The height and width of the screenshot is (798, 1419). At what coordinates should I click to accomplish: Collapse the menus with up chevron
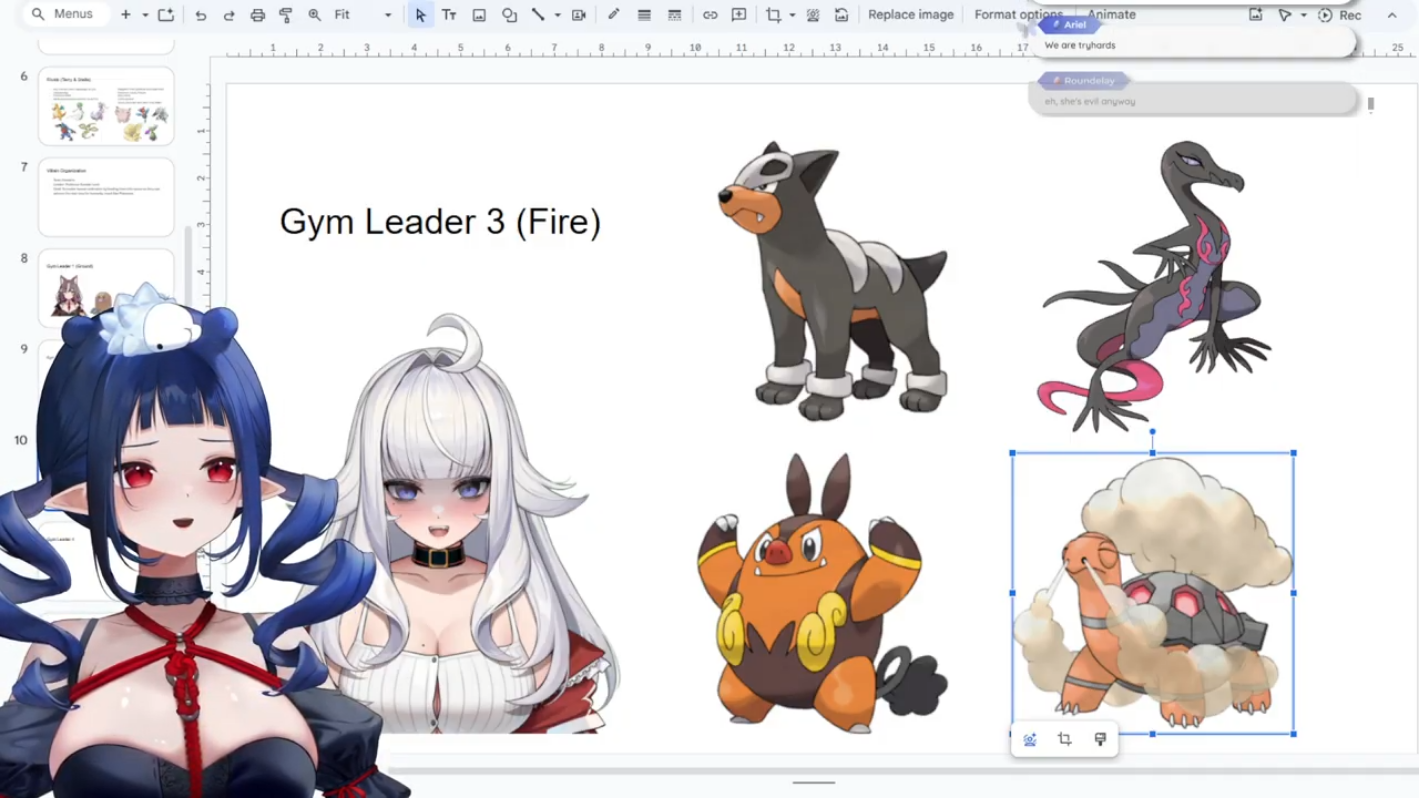pos(1392,15)
